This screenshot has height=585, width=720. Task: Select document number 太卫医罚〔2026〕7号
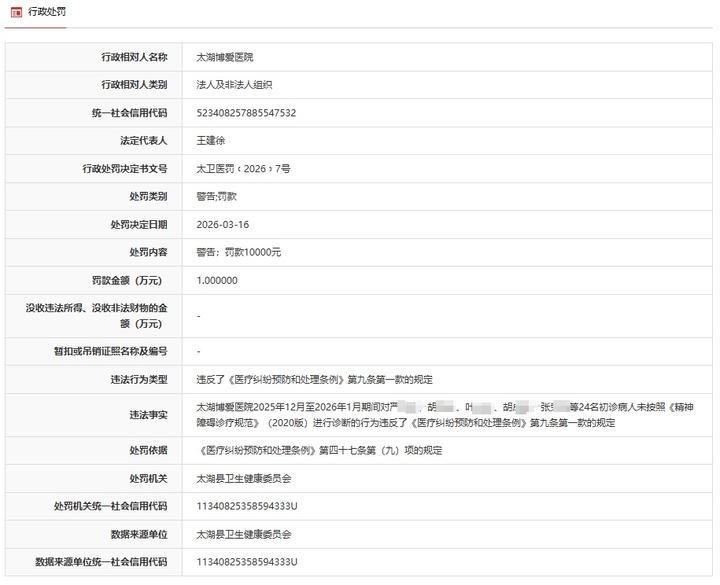(243, 169)
